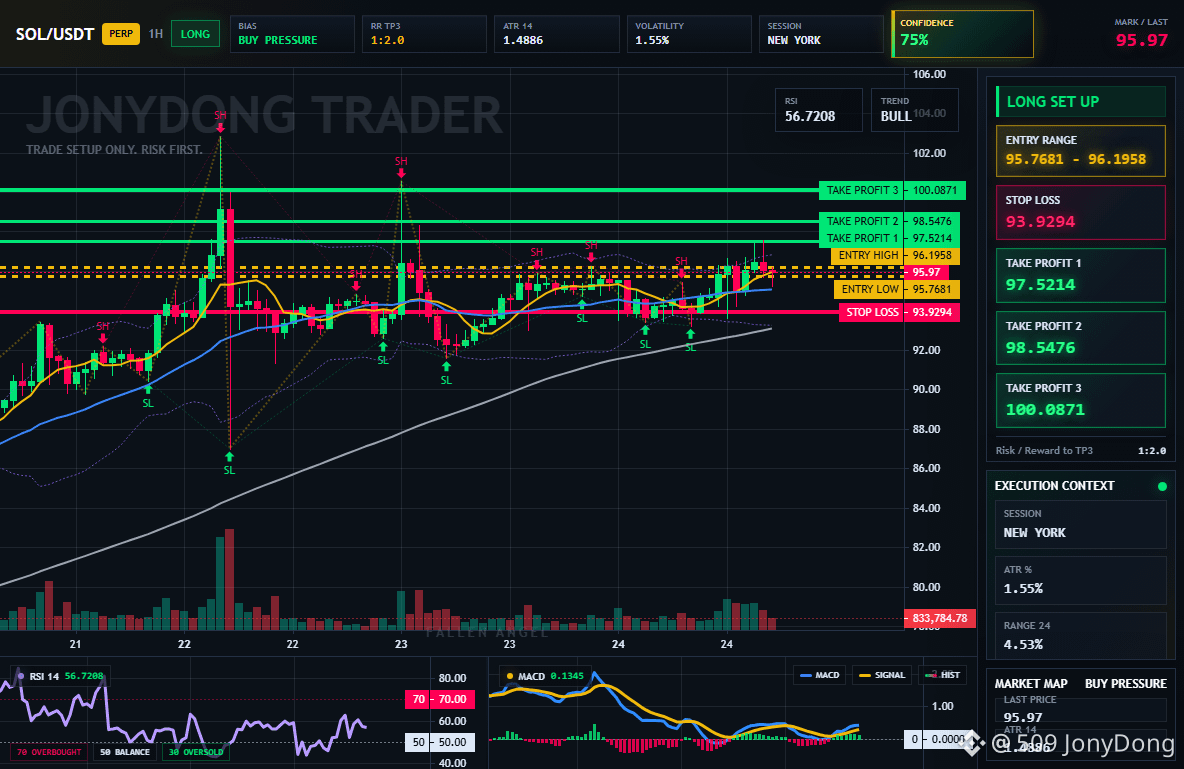Click the Execution Context header
1184x769 pixels.
coord(1054,486)
